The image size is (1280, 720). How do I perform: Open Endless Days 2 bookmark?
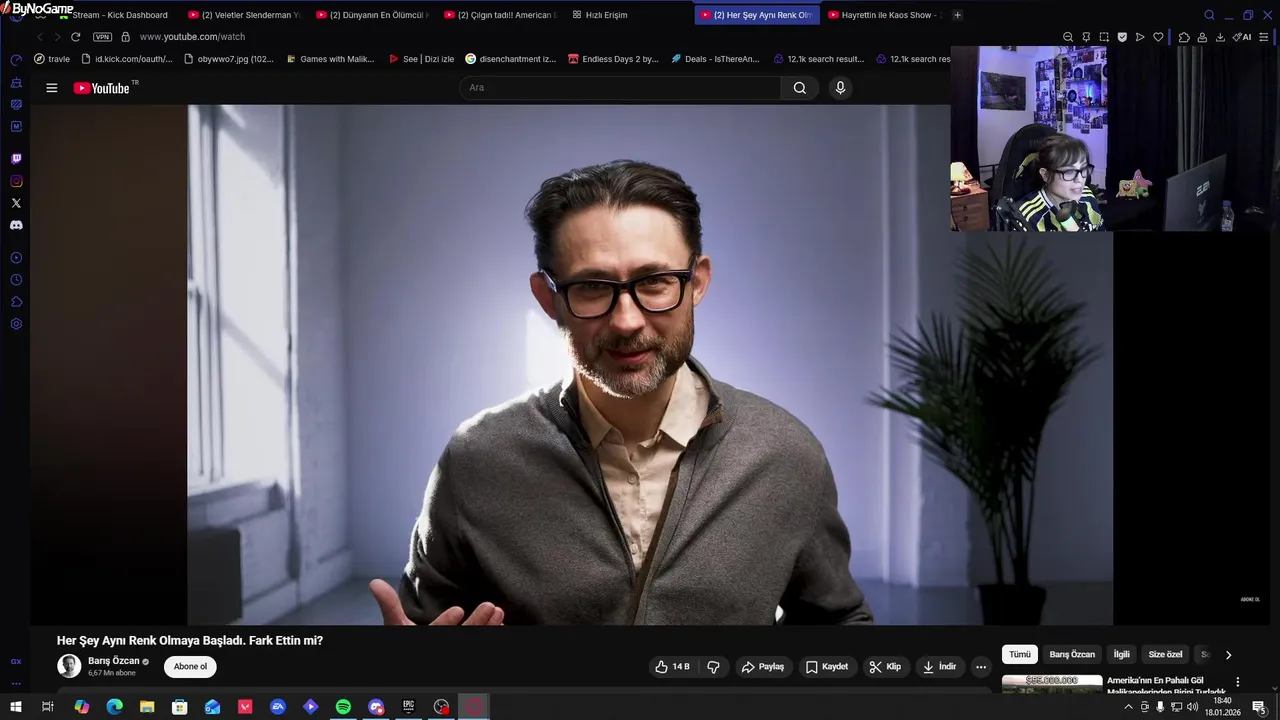pos(613,59)
